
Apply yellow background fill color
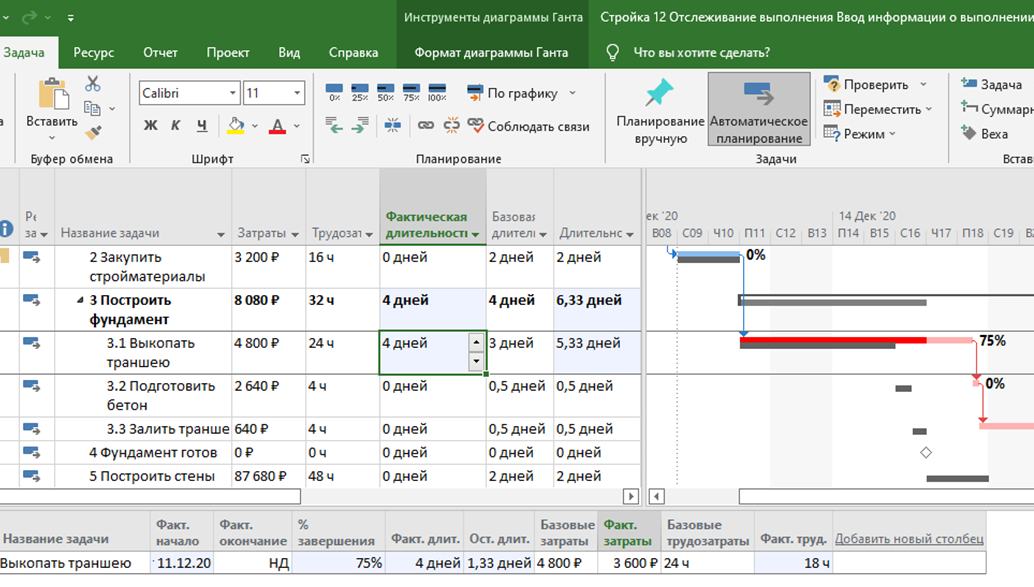coord(235,125)
